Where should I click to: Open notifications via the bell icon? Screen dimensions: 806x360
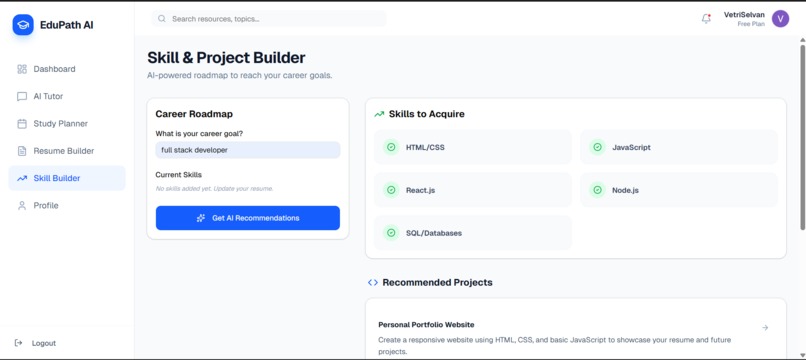(706, 19)
